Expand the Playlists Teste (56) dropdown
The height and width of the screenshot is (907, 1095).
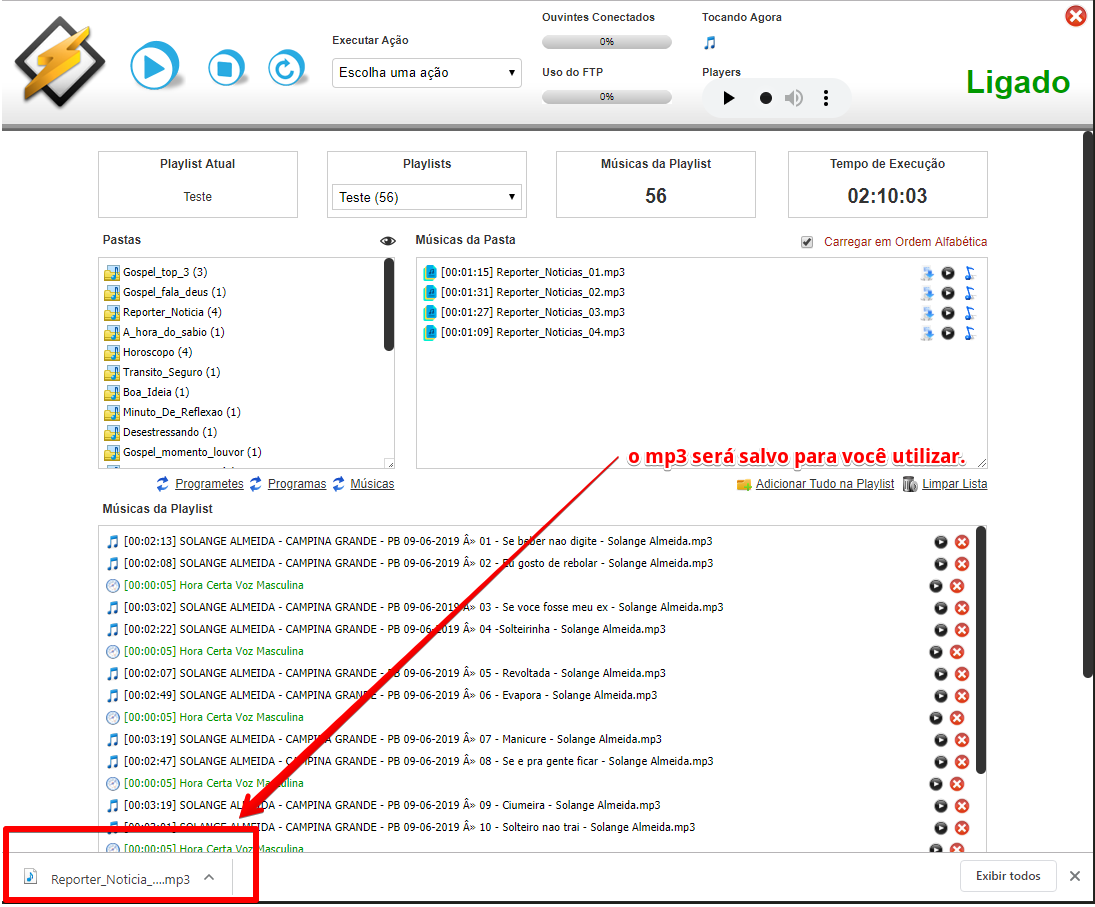427,197
